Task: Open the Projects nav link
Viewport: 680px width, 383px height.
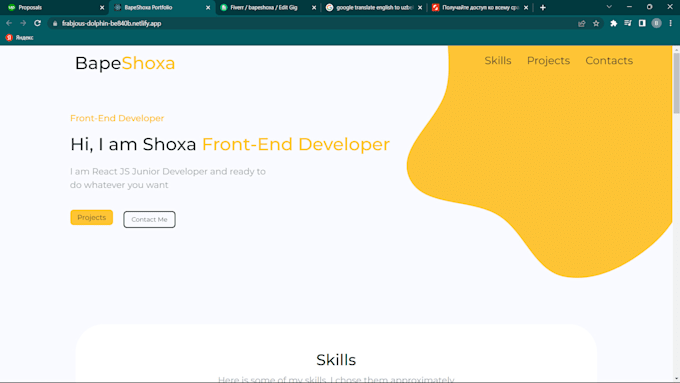Action: pos(548,61)
